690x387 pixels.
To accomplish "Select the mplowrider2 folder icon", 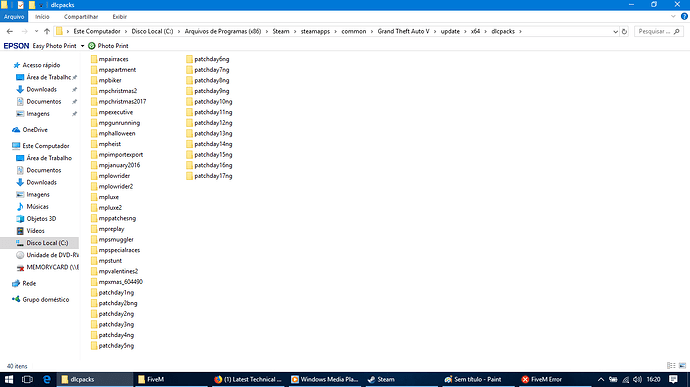I will click(94, 186).
